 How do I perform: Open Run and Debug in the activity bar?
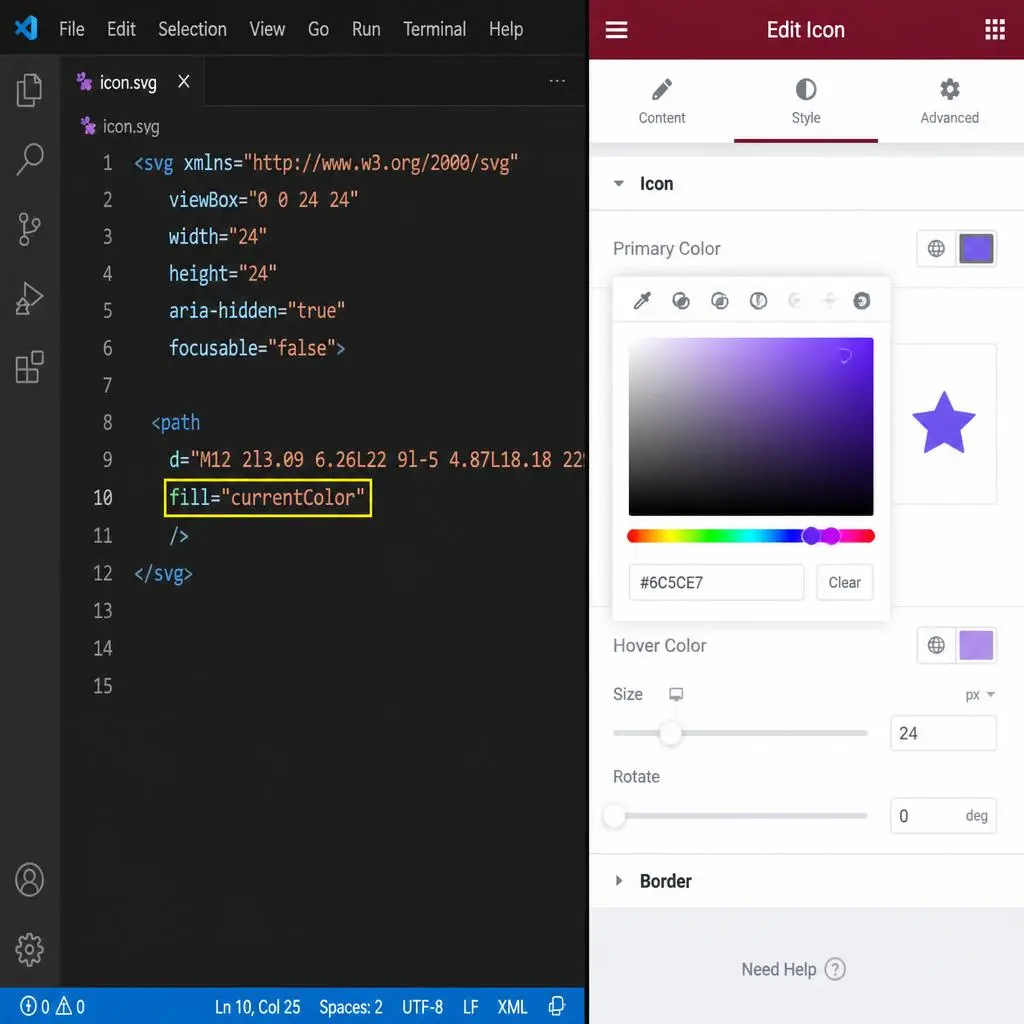point(29,298)
